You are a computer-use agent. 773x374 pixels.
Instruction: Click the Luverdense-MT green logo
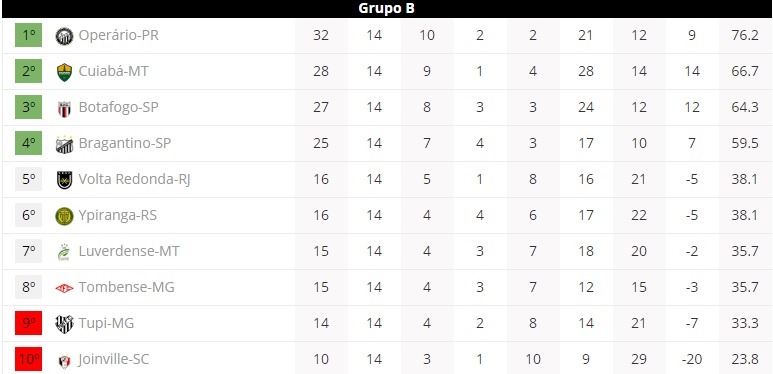tap(64, 252)
